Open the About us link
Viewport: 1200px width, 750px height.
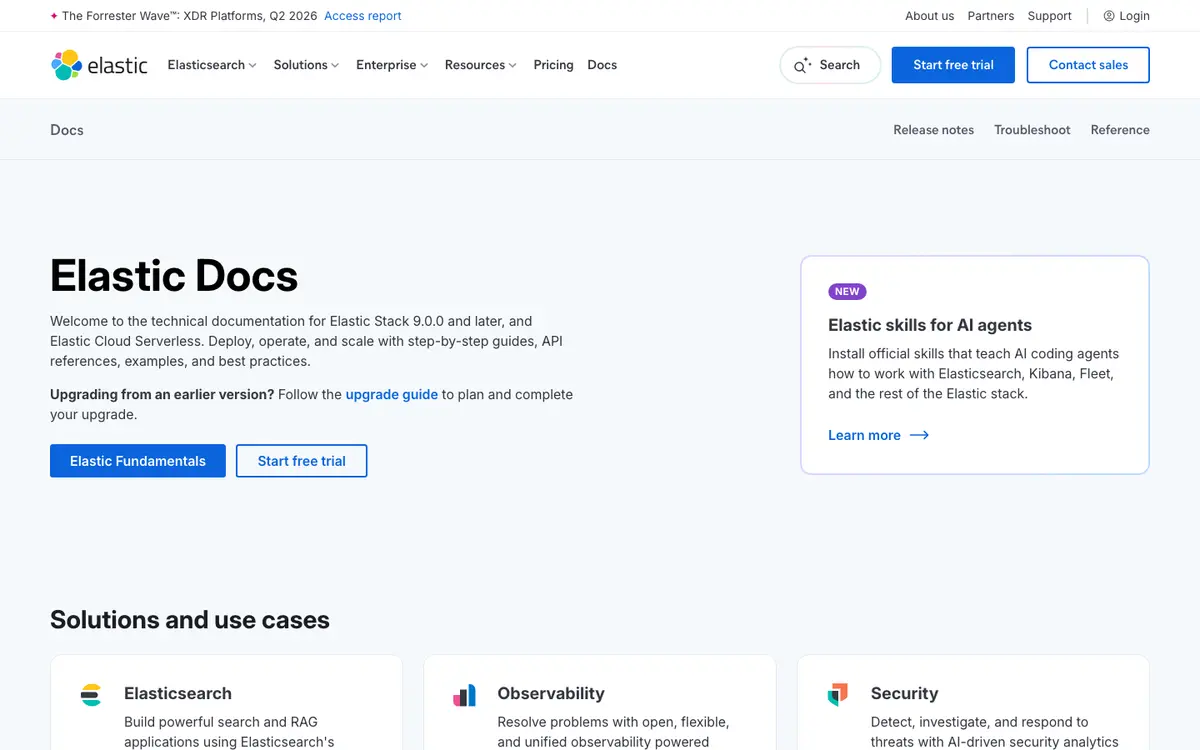click(929, 16)
